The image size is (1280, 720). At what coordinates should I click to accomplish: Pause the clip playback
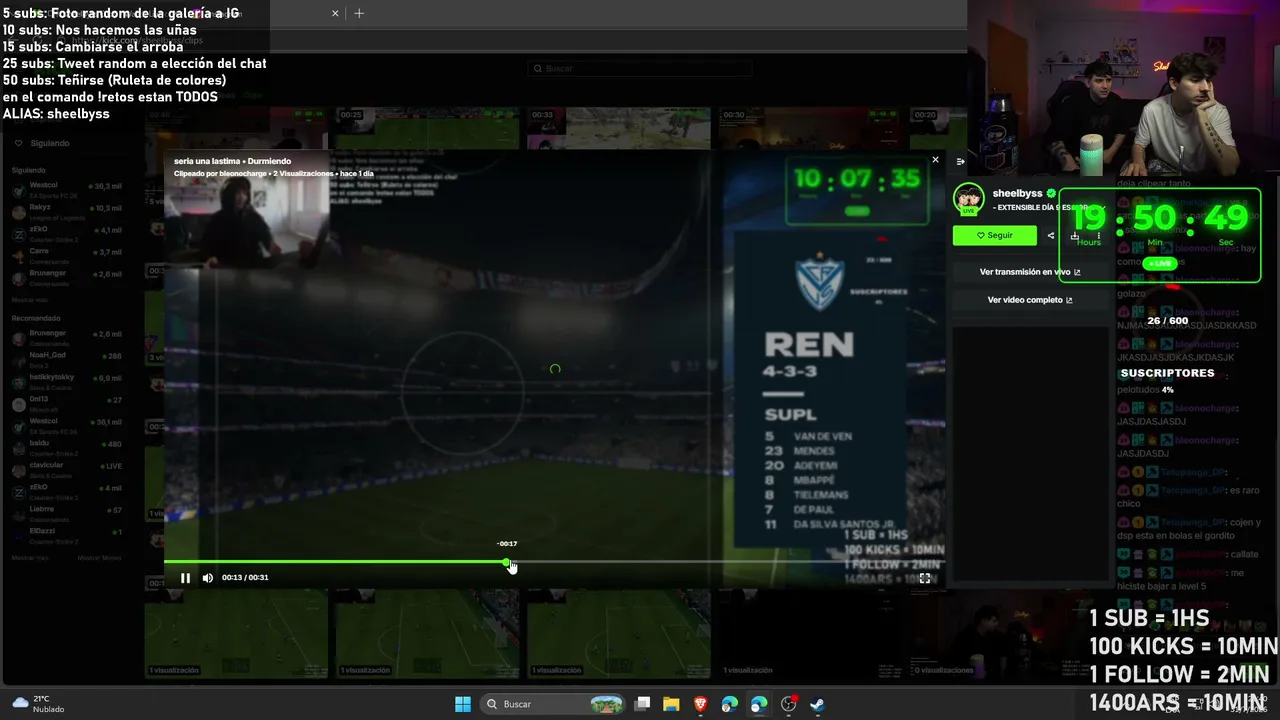click(185, 578)
